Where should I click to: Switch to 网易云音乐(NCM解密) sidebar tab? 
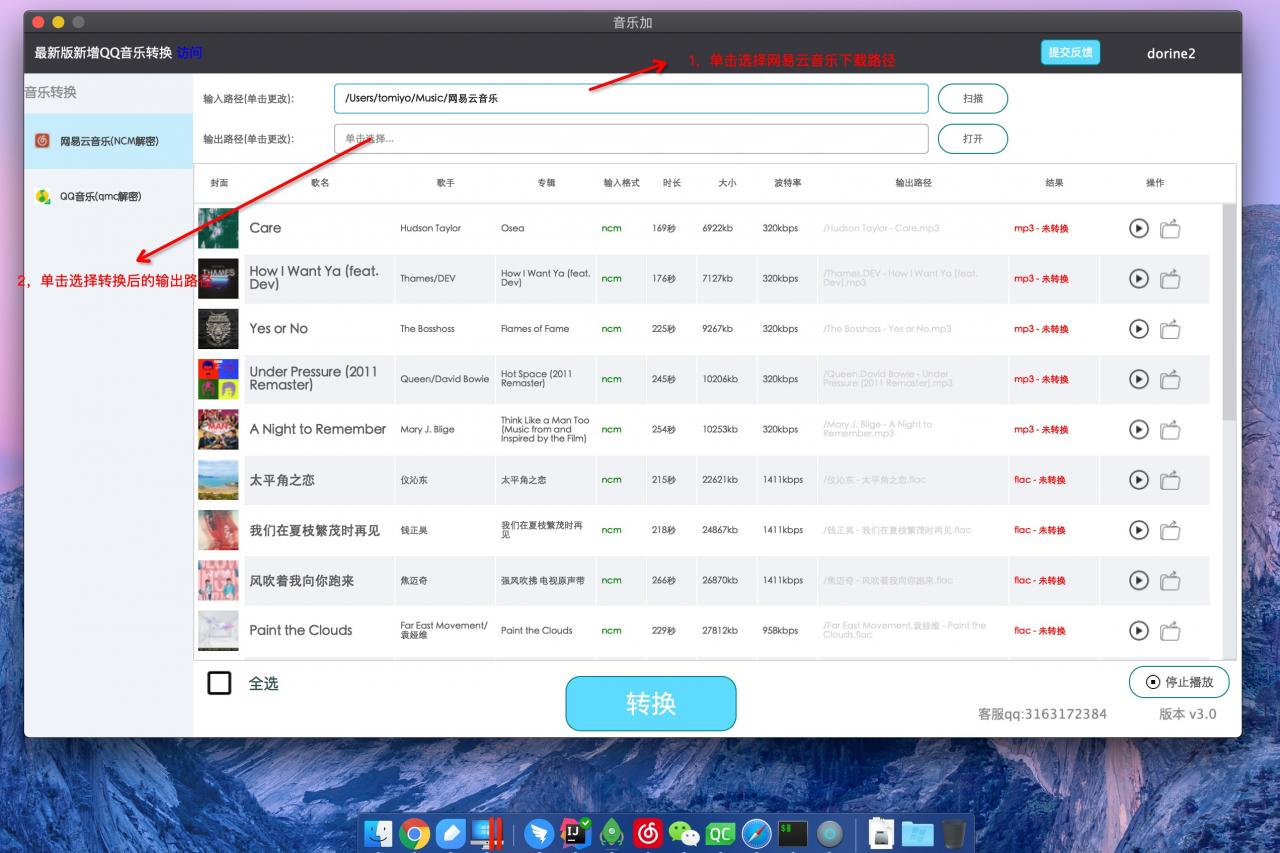(x=108, y=141)
